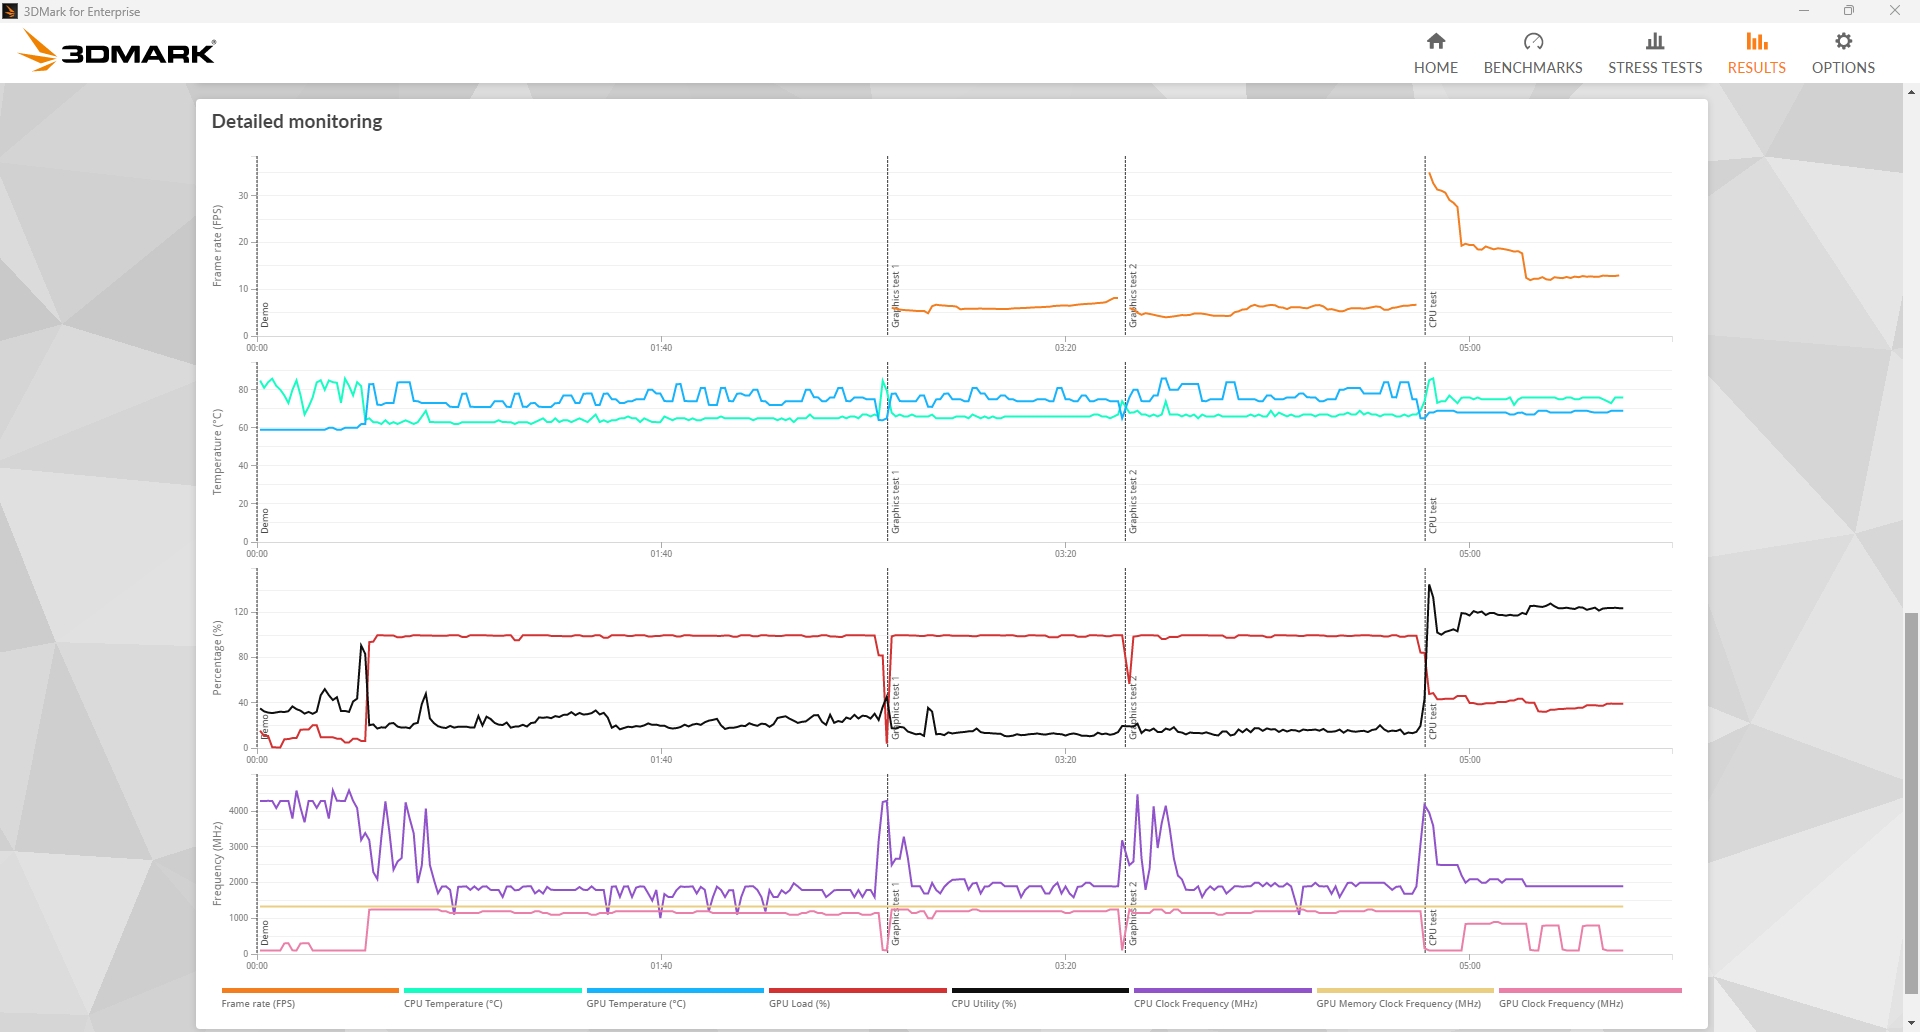Viewport: 1920px width, 1032px height.
Task: Click the orange Frame rate color bar
Action: coord(310,990)
